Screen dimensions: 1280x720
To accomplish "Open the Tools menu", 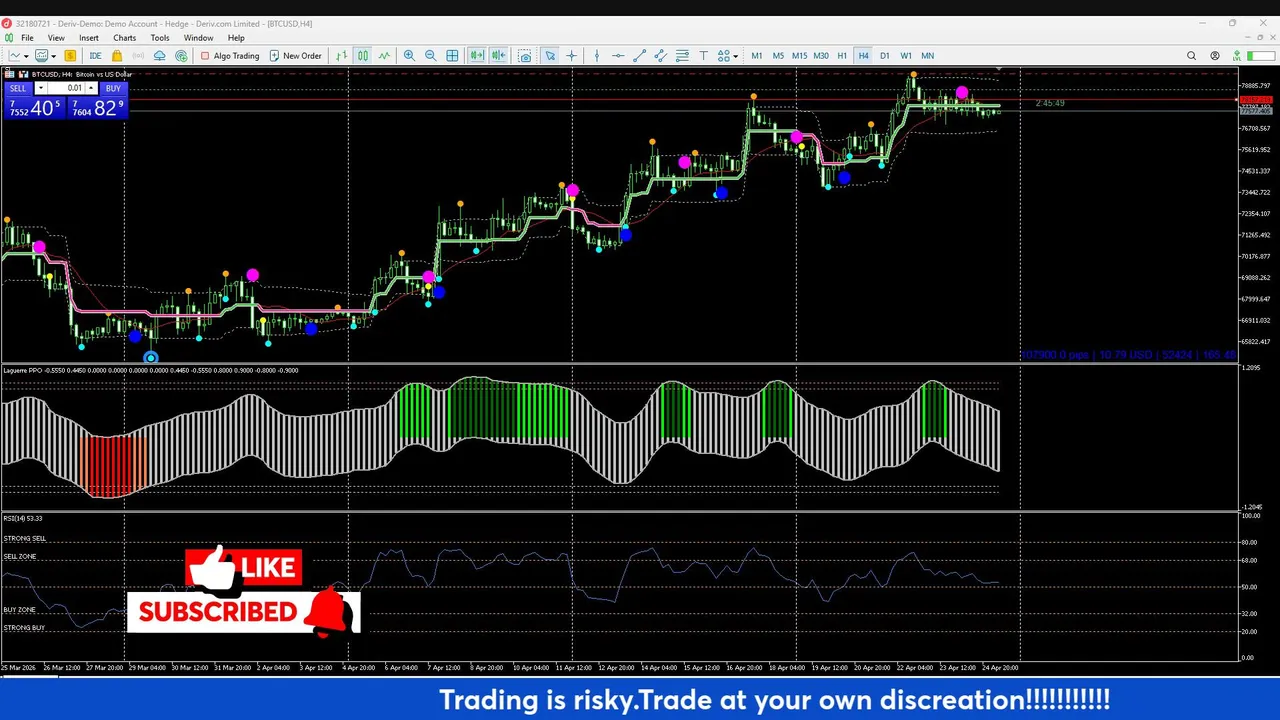I will (x=160, y=38).
